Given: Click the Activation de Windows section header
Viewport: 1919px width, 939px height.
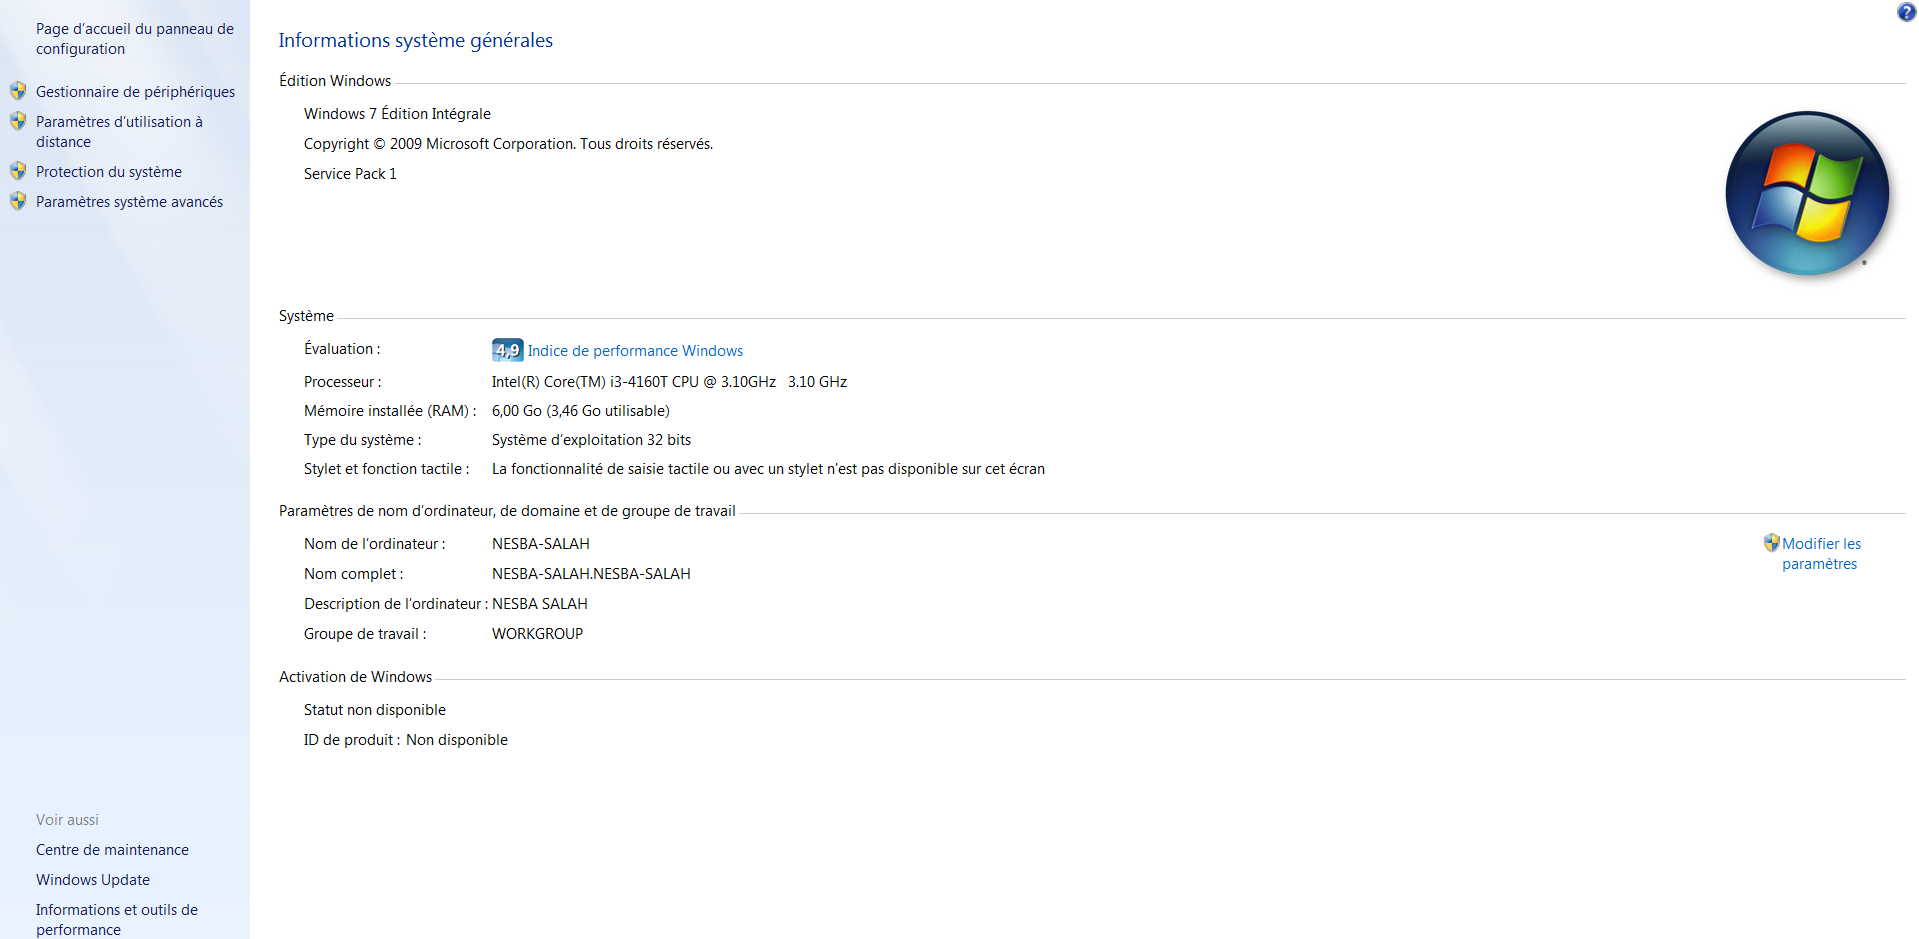Looking at the screenshot, I should point(355,677).
